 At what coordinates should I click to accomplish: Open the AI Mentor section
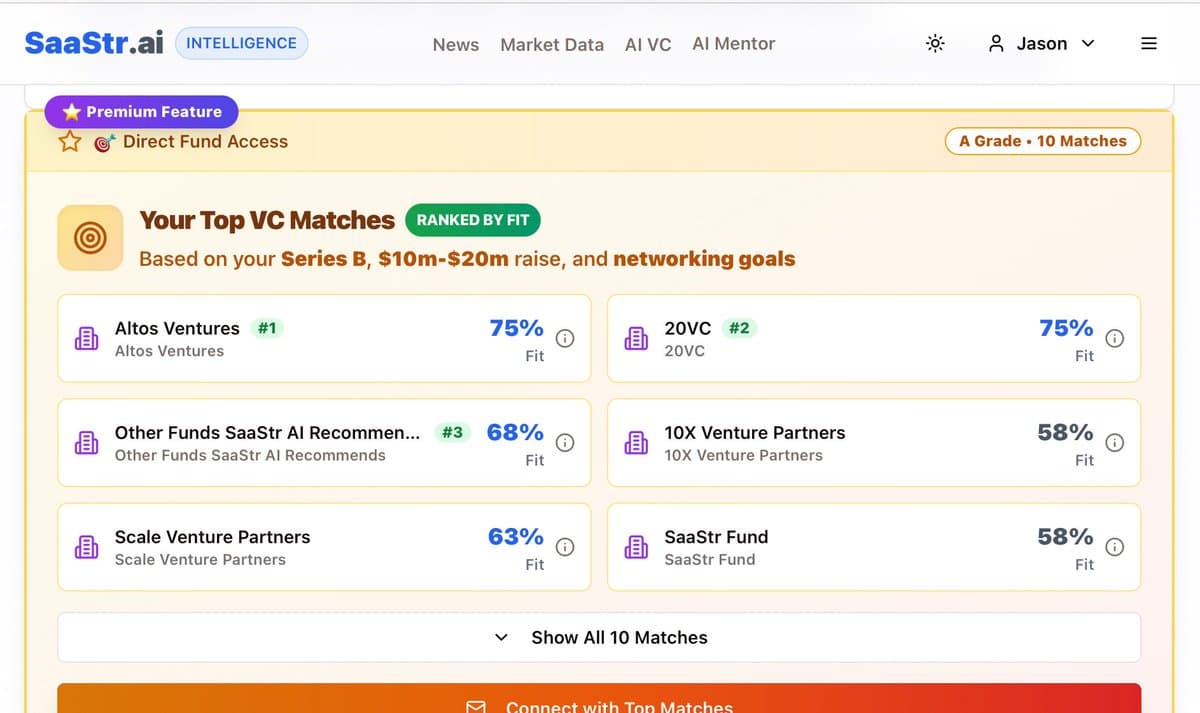click(733, 43)
